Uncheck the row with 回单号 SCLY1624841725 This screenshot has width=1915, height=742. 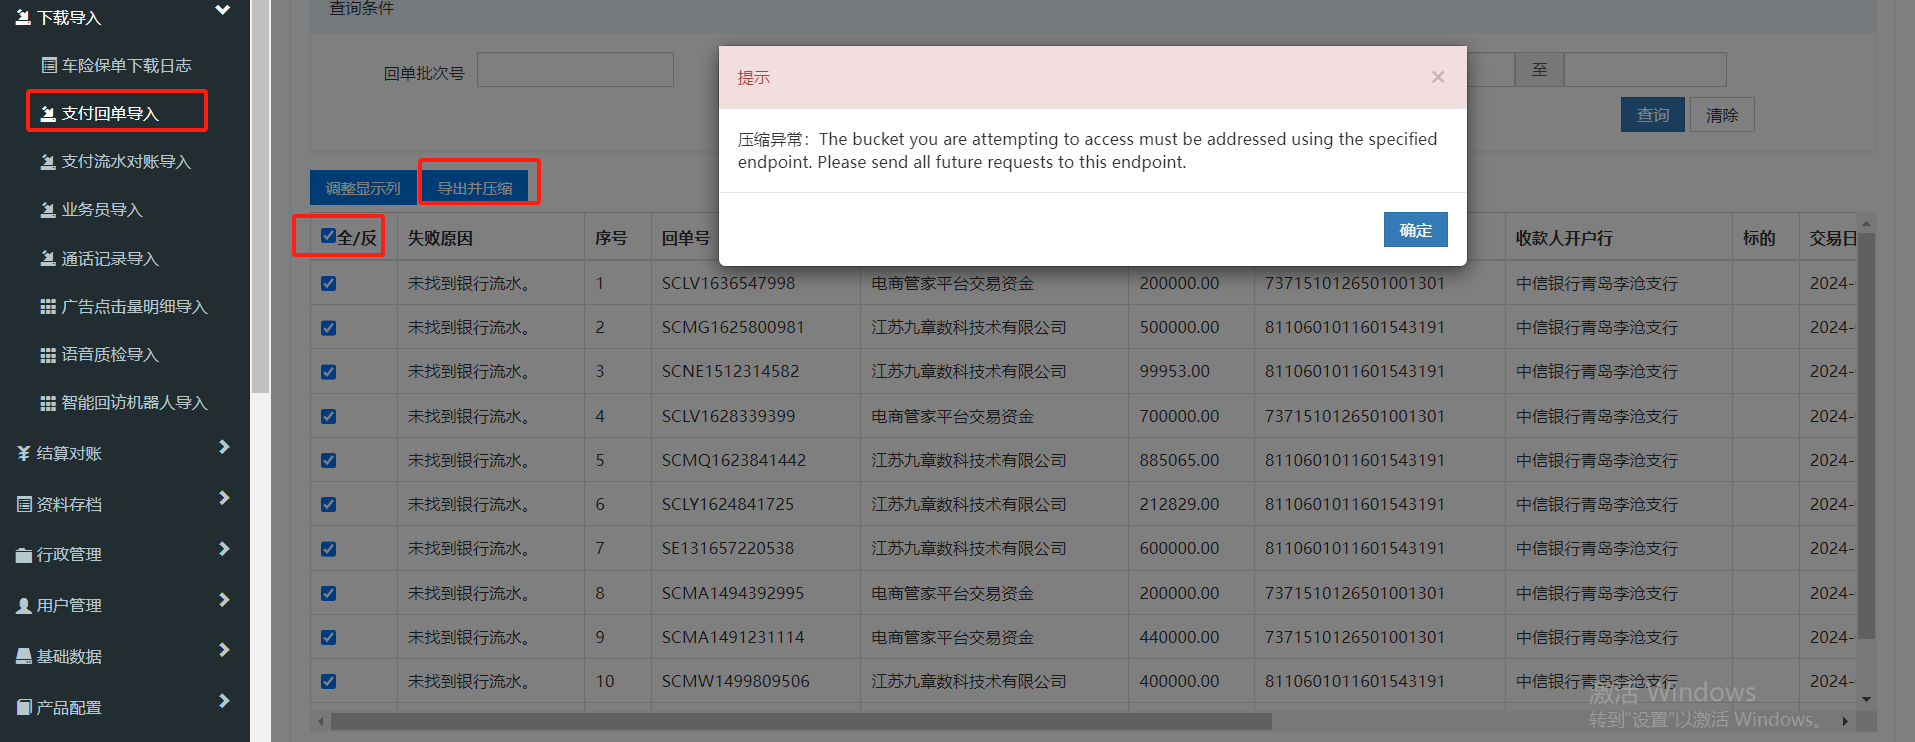pyautogui.click(x=328, y=505)
